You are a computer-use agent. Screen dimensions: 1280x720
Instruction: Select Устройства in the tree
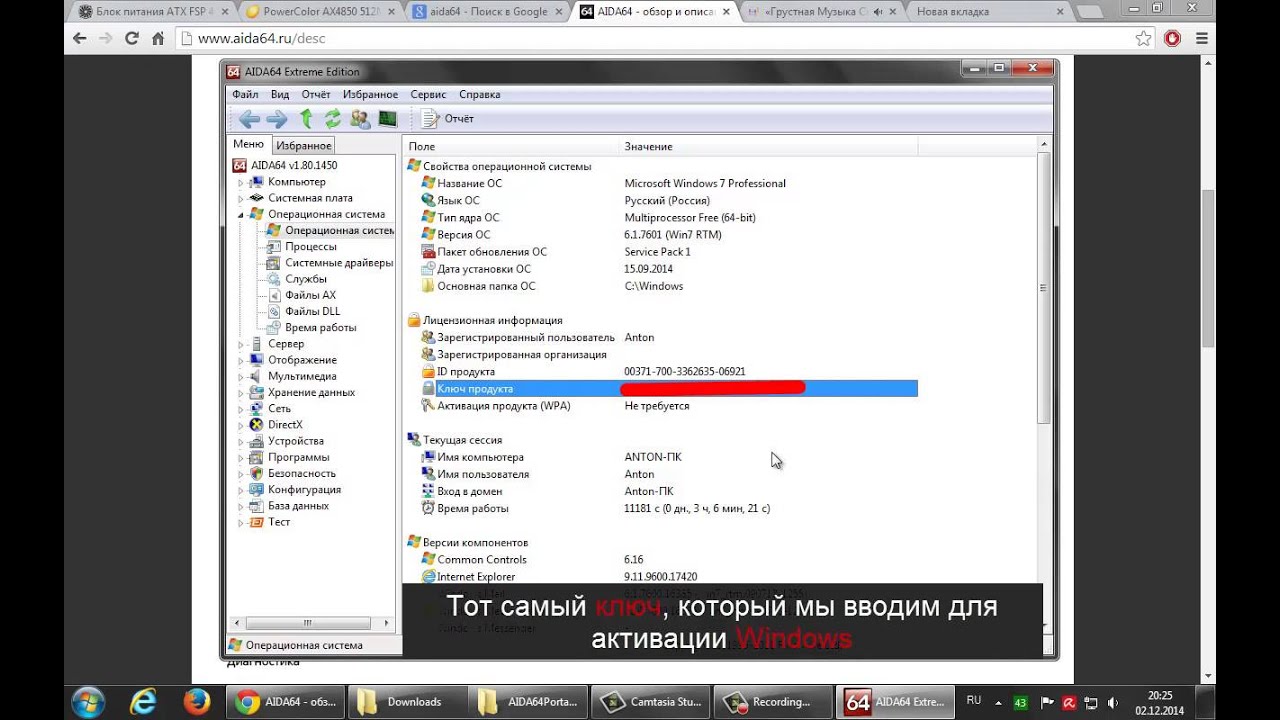coord(295,441)
